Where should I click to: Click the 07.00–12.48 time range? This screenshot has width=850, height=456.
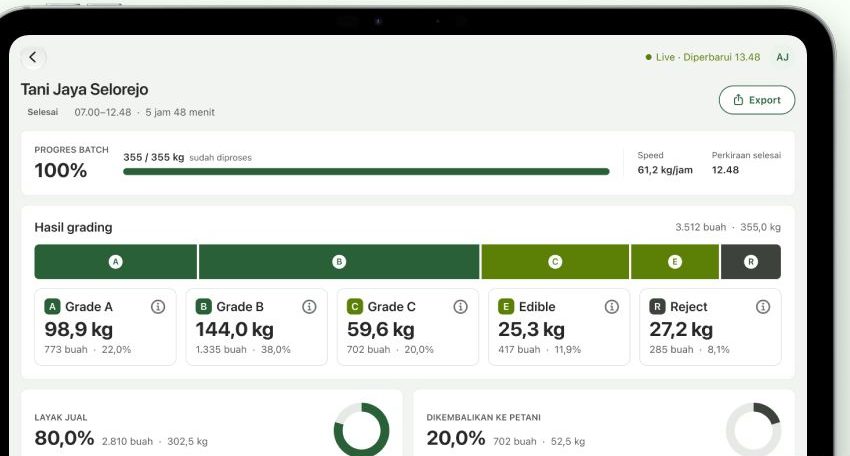(x=103, y=112)
